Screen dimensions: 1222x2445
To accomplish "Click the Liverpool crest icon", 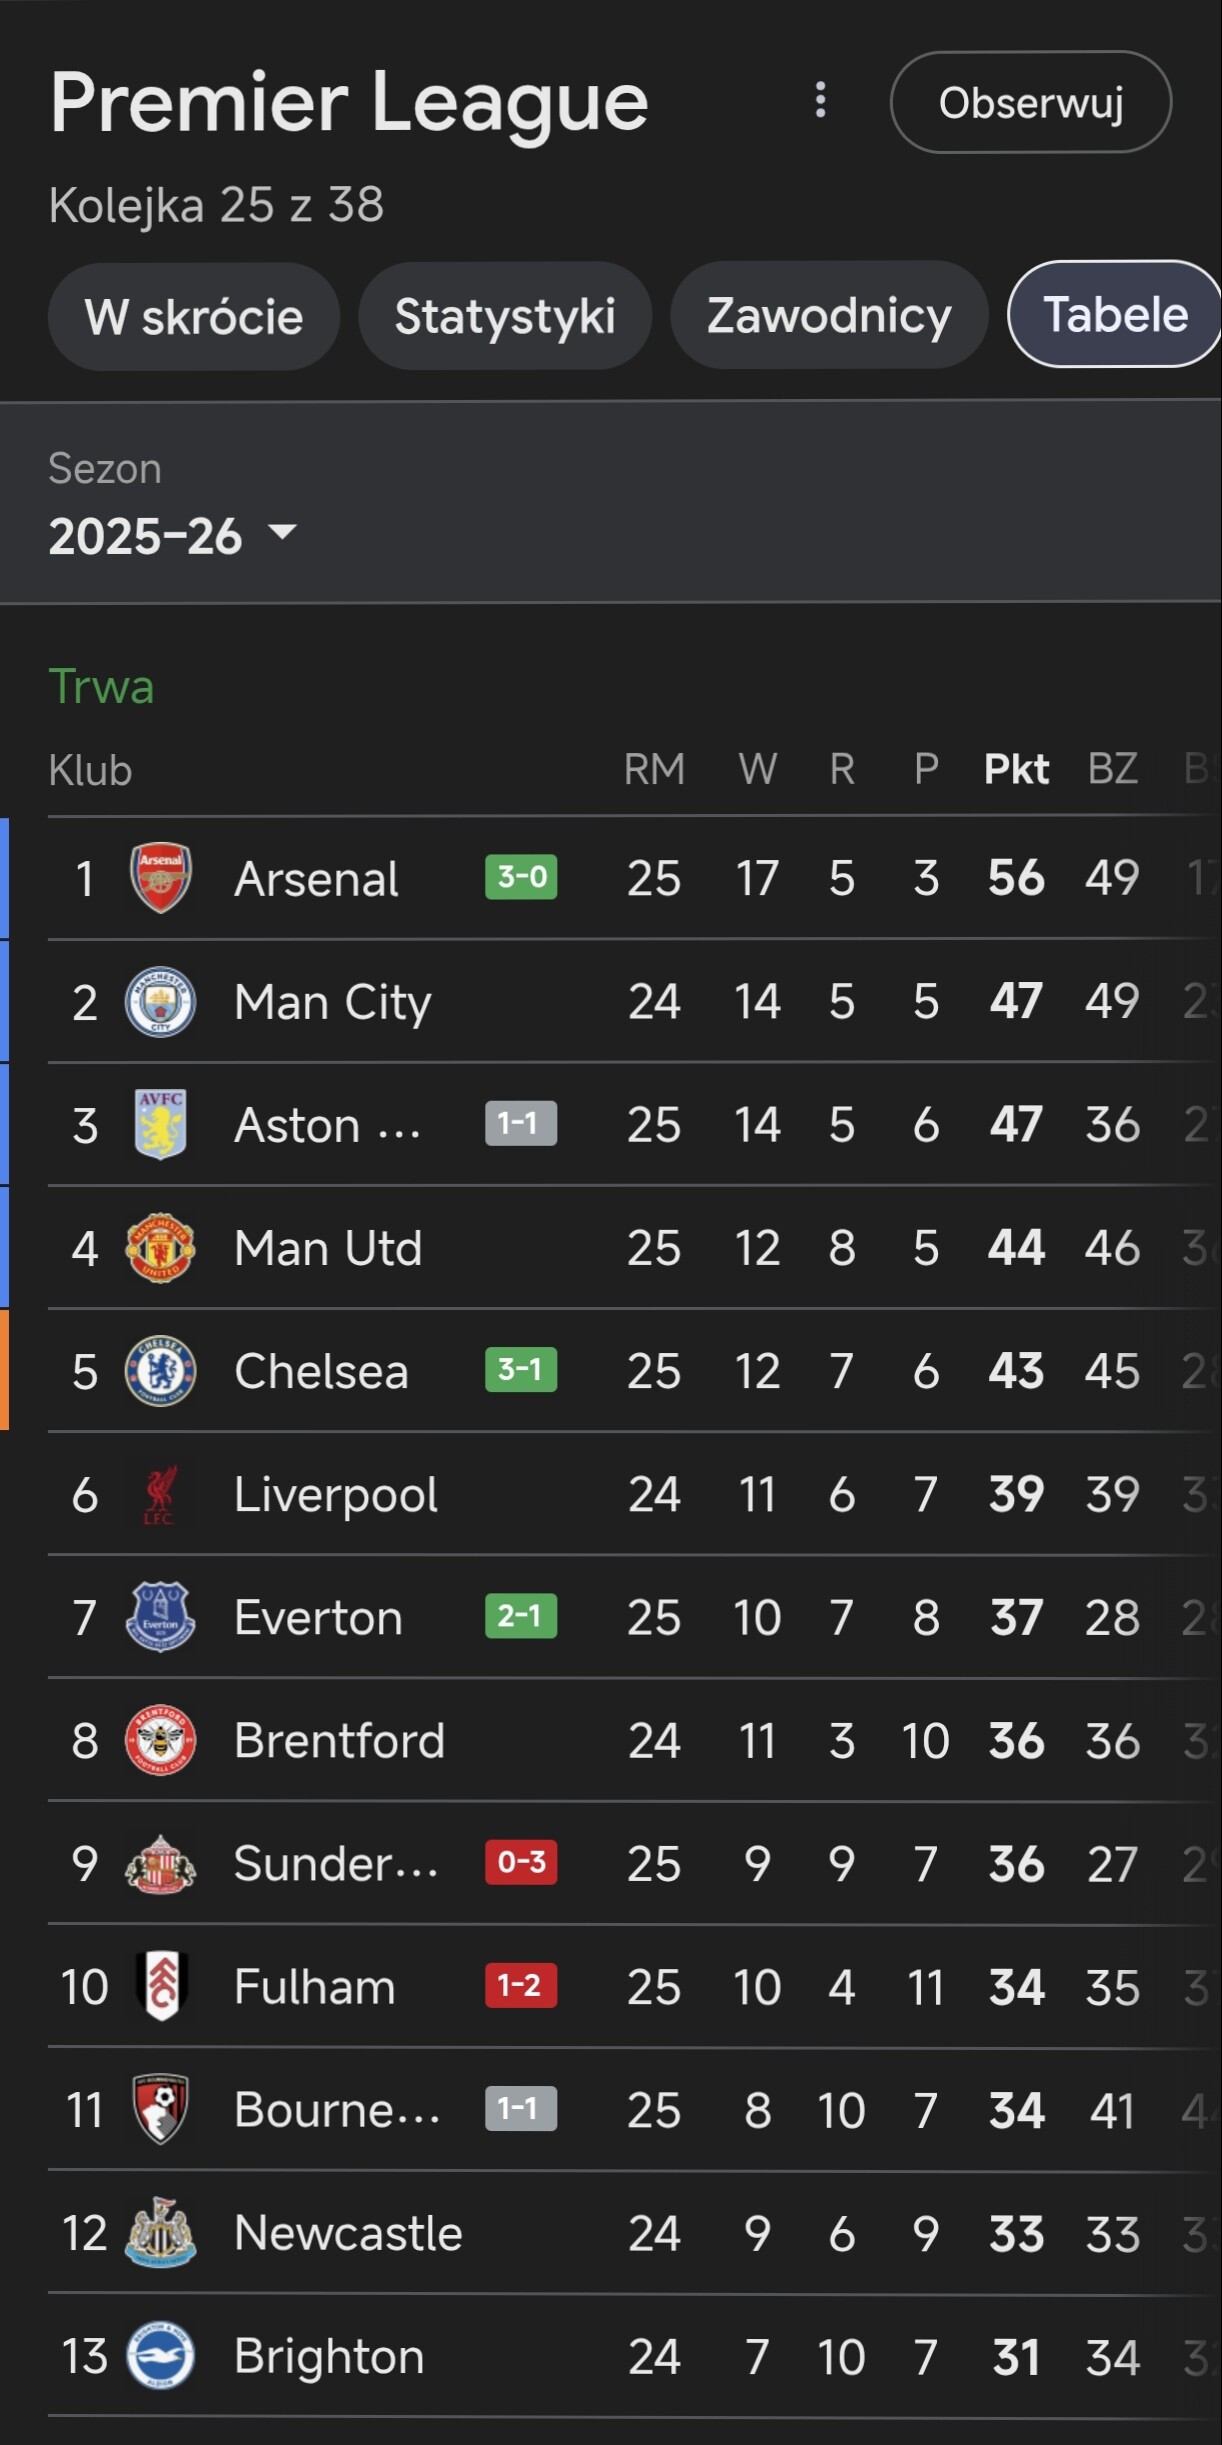I will click(x=160, y=1494).
